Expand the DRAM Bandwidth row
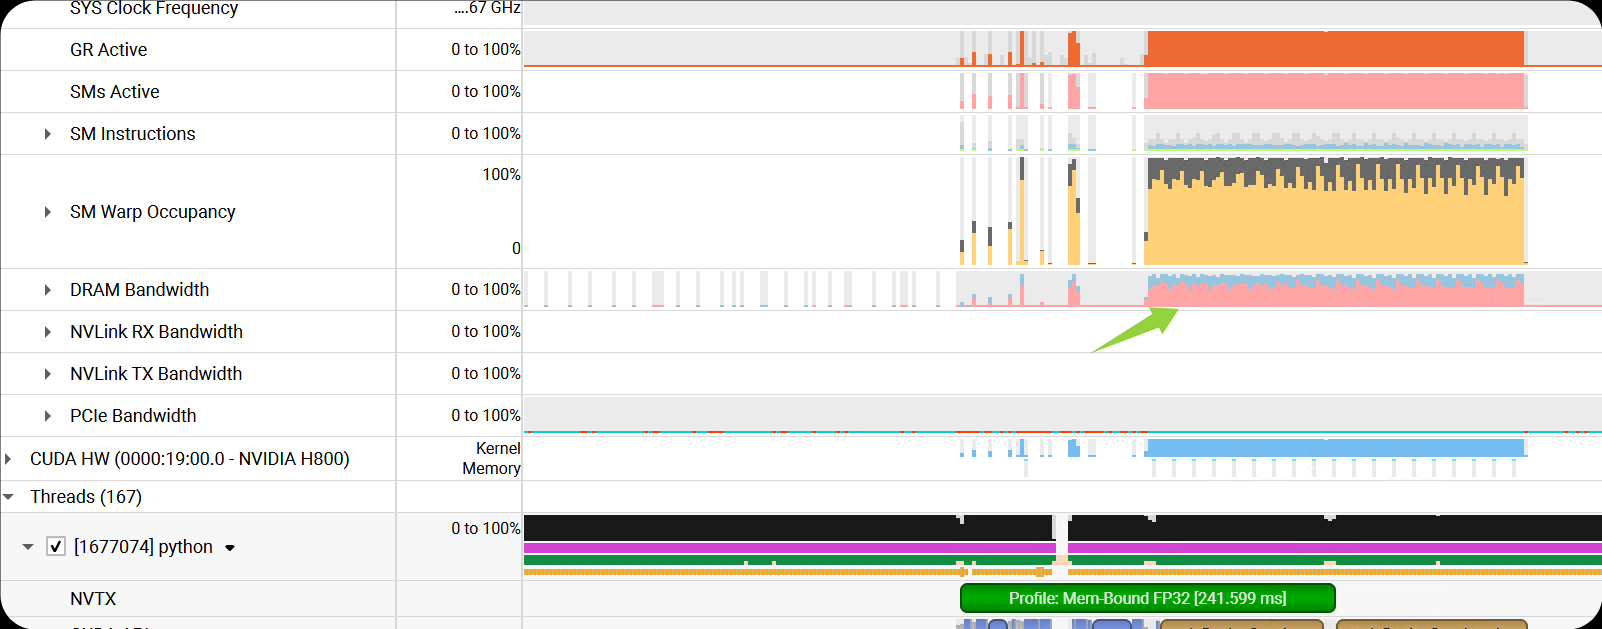 47,290
